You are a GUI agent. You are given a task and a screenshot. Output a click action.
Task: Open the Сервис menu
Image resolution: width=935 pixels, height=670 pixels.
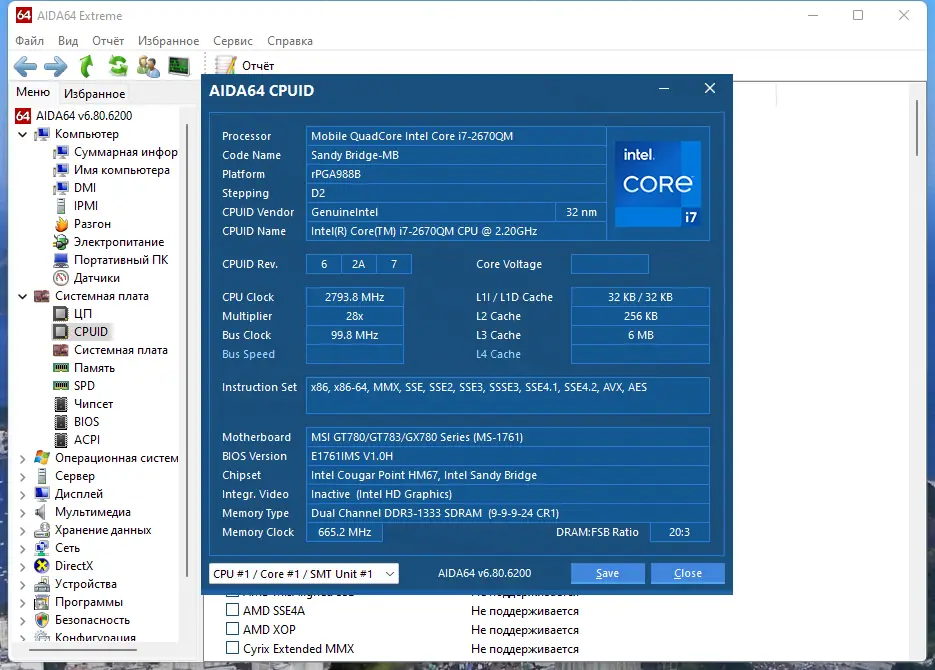click(x=233, y=41)
